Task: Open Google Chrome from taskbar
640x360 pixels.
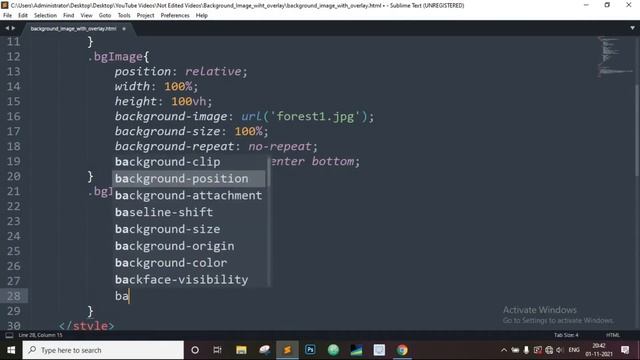Action: click(402, 350)
